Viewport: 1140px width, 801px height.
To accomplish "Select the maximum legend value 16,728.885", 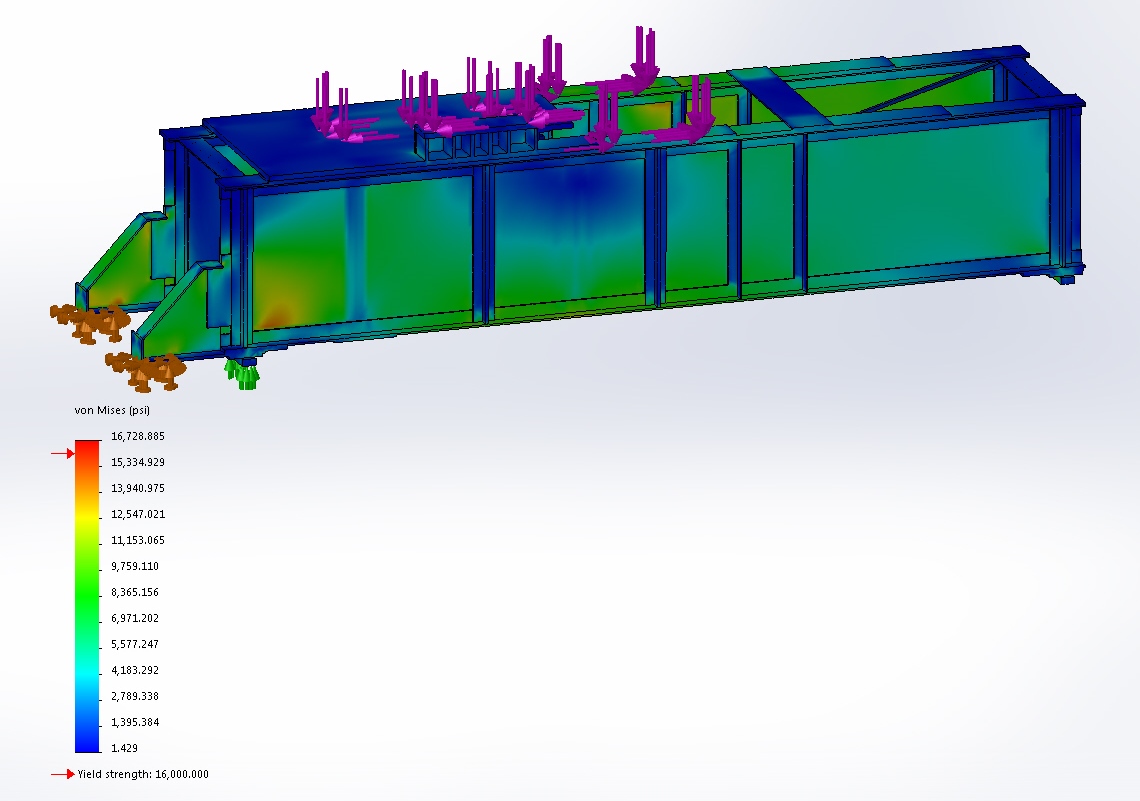I will click(x=137, y=436).
